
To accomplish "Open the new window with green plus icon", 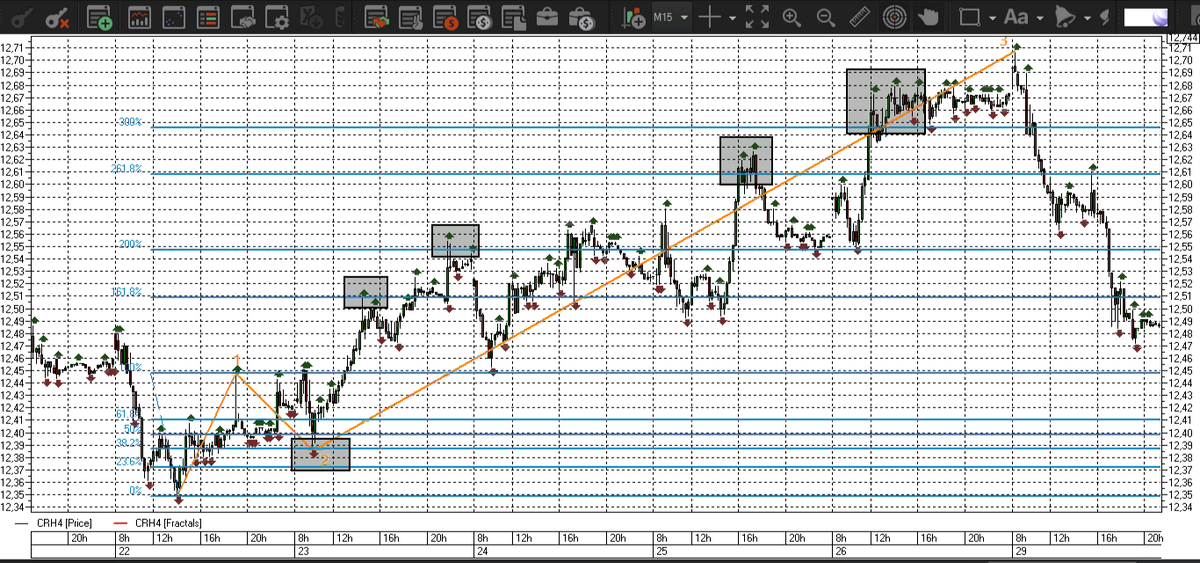I will tap(100, 17).
